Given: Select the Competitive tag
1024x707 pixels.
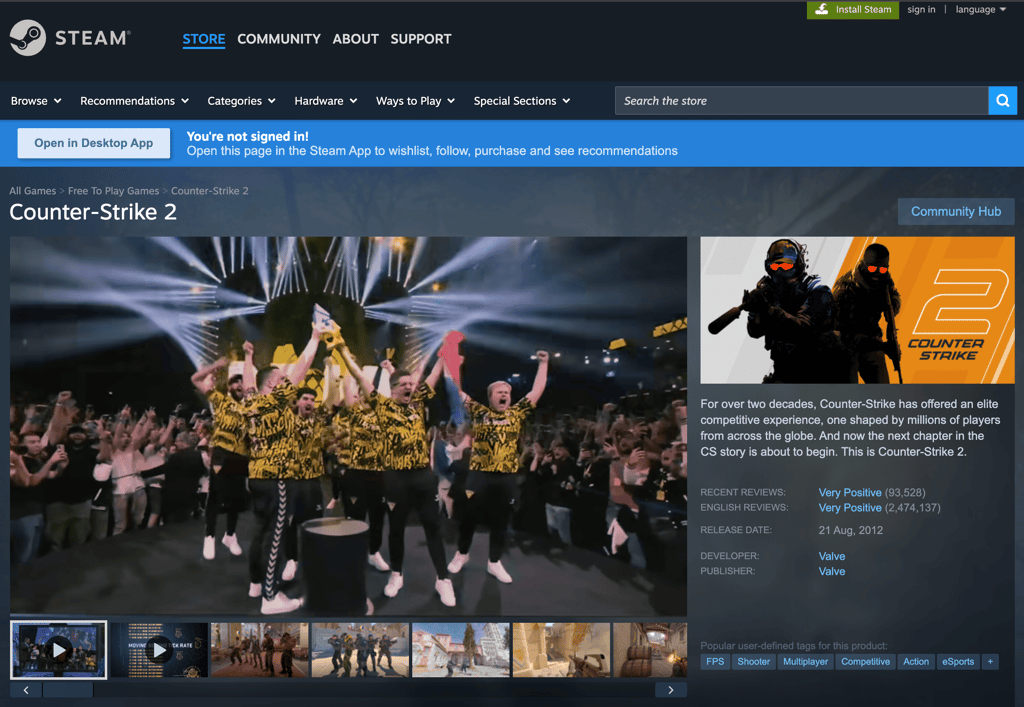Looking at the screenshot, I should click(x=865, y=662).
